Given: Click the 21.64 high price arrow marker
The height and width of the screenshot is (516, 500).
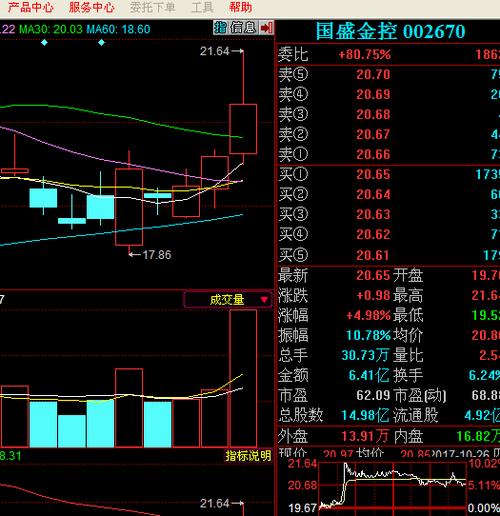Looking at the screenshot, I should [222, 51].
